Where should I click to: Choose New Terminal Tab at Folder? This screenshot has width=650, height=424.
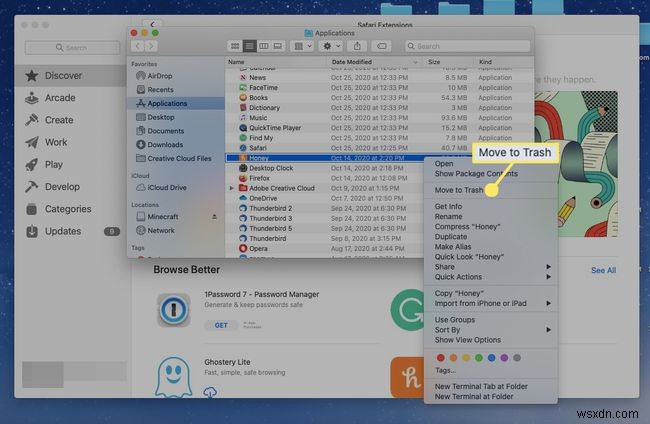click(x=481, y=386)
